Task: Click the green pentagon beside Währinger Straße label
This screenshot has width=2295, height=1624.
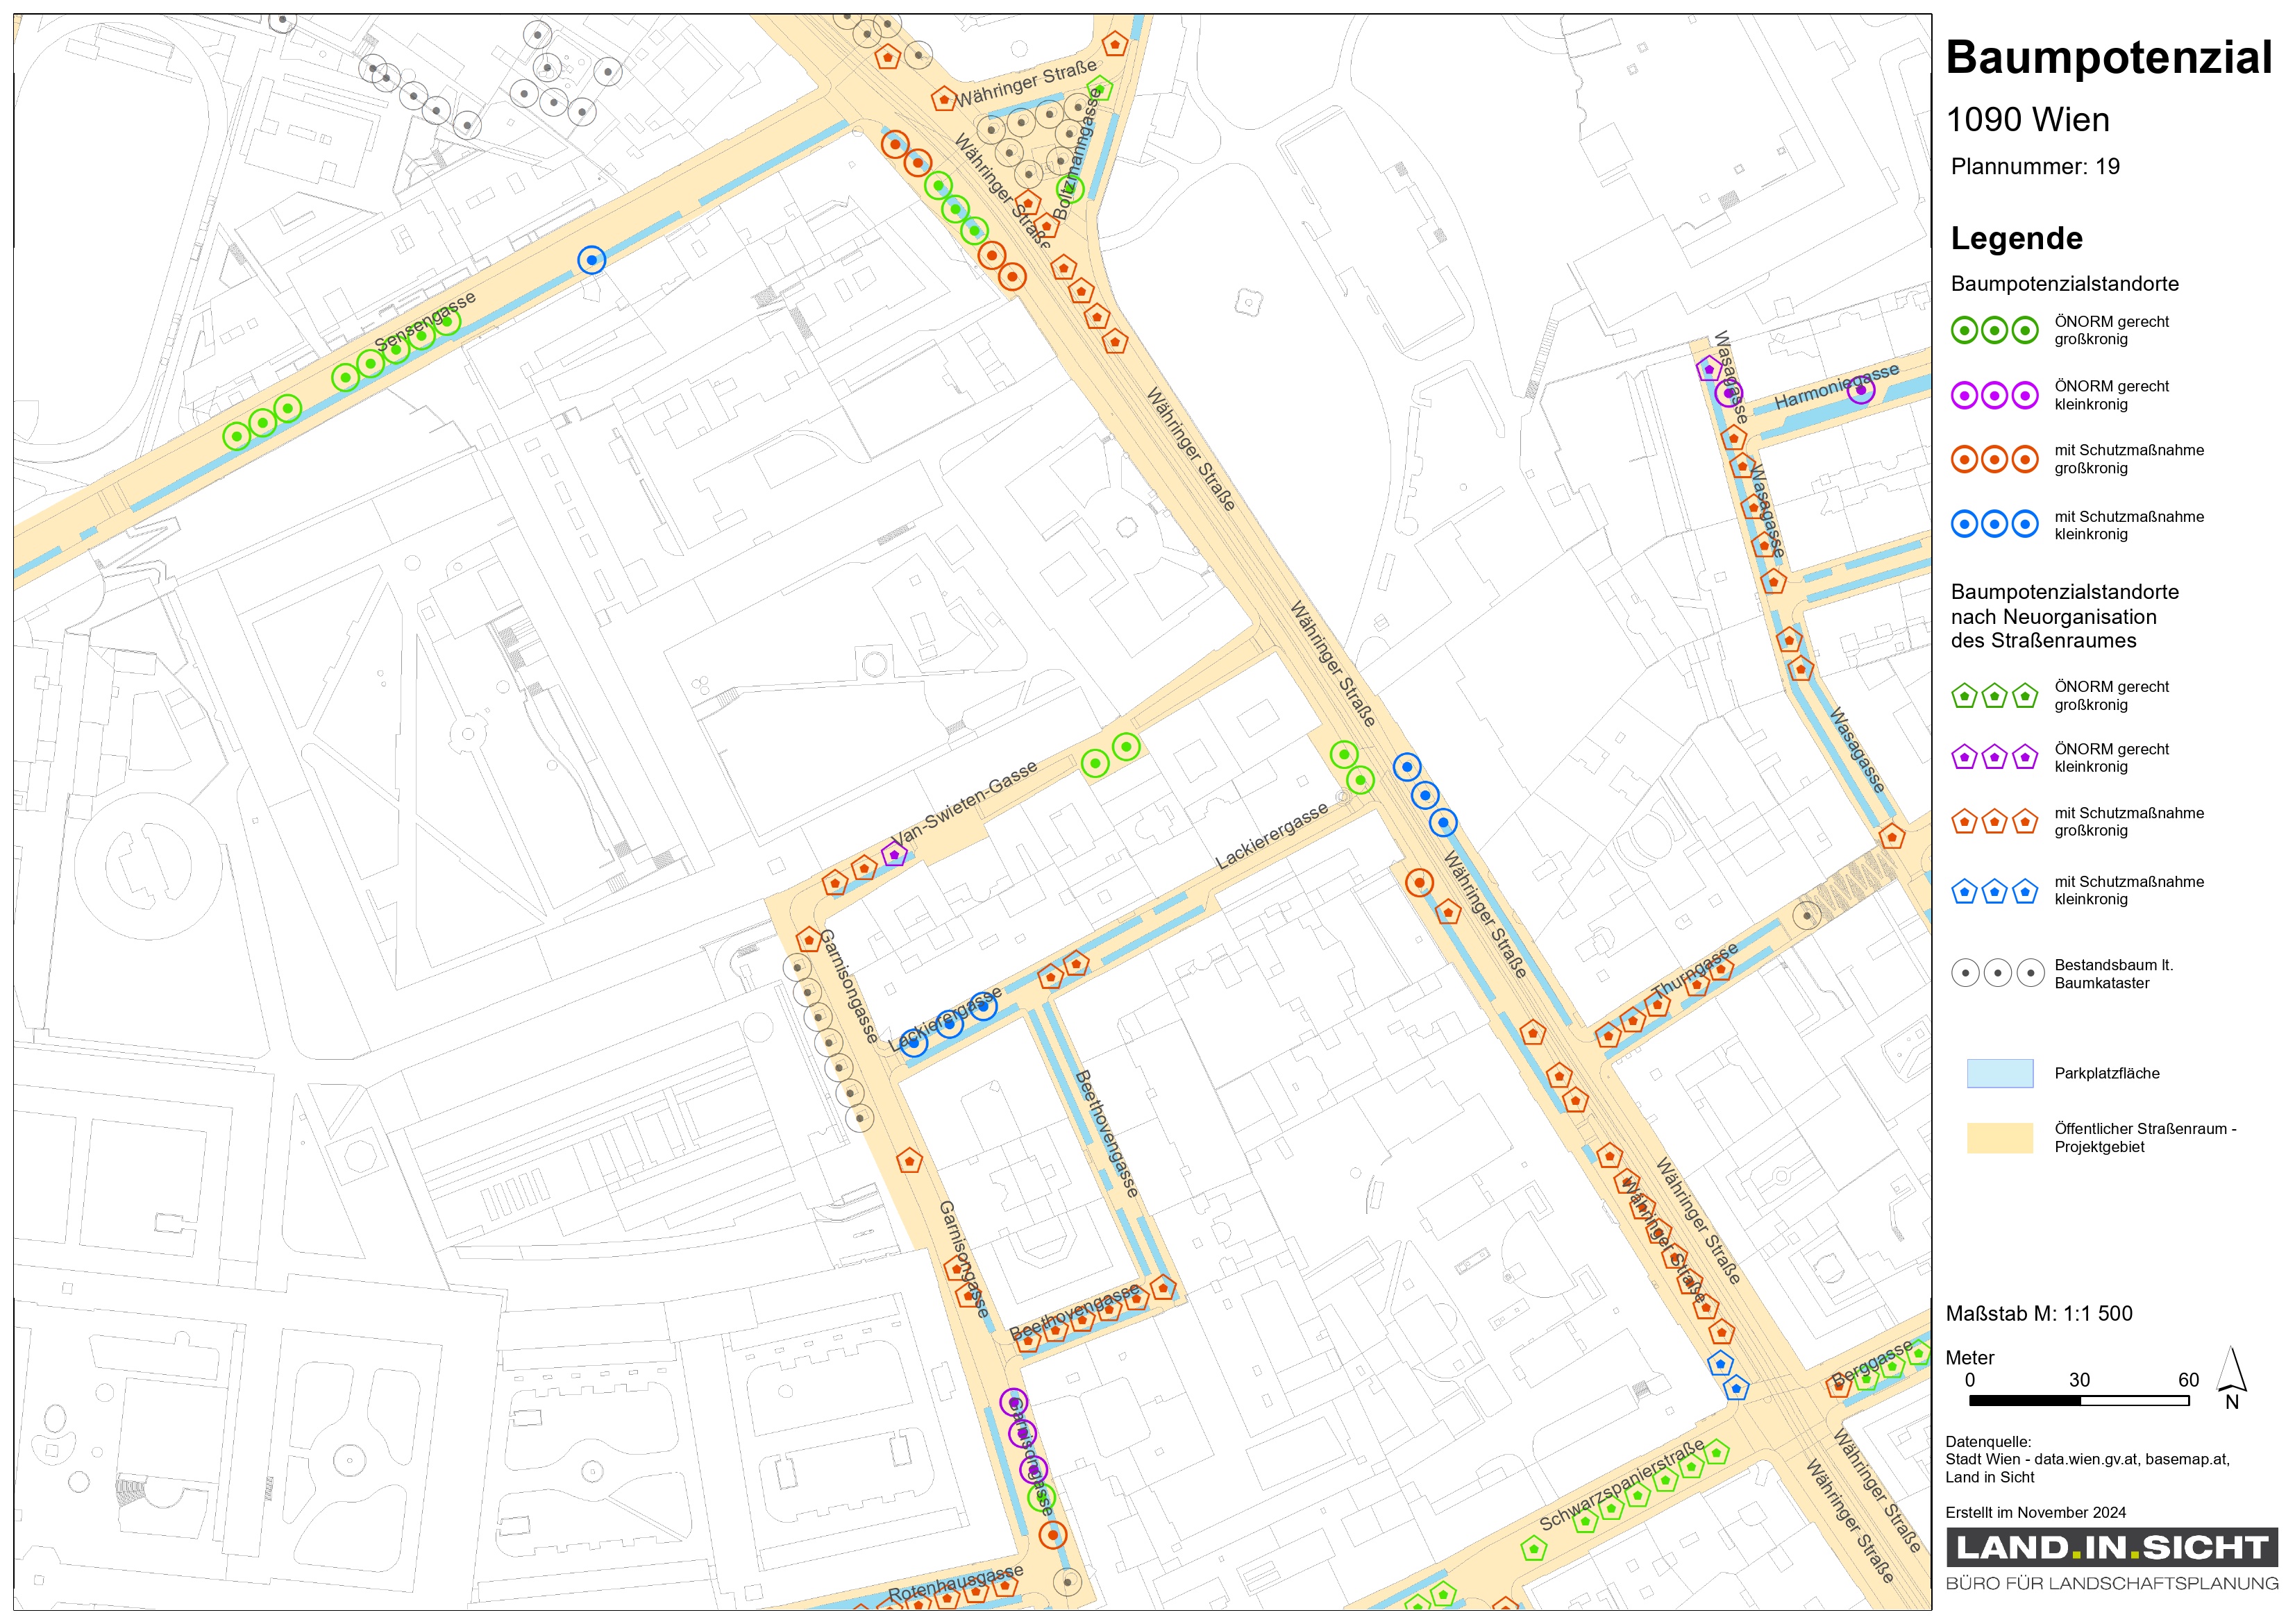Action: click(x=1099, y=87)
